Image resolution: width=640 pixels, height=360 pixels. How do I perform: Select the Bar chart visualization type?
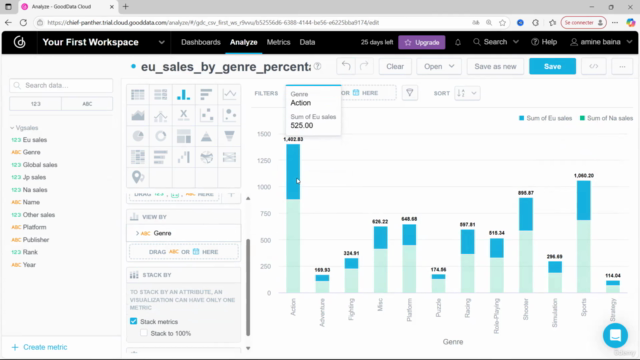tap(206, 94)
